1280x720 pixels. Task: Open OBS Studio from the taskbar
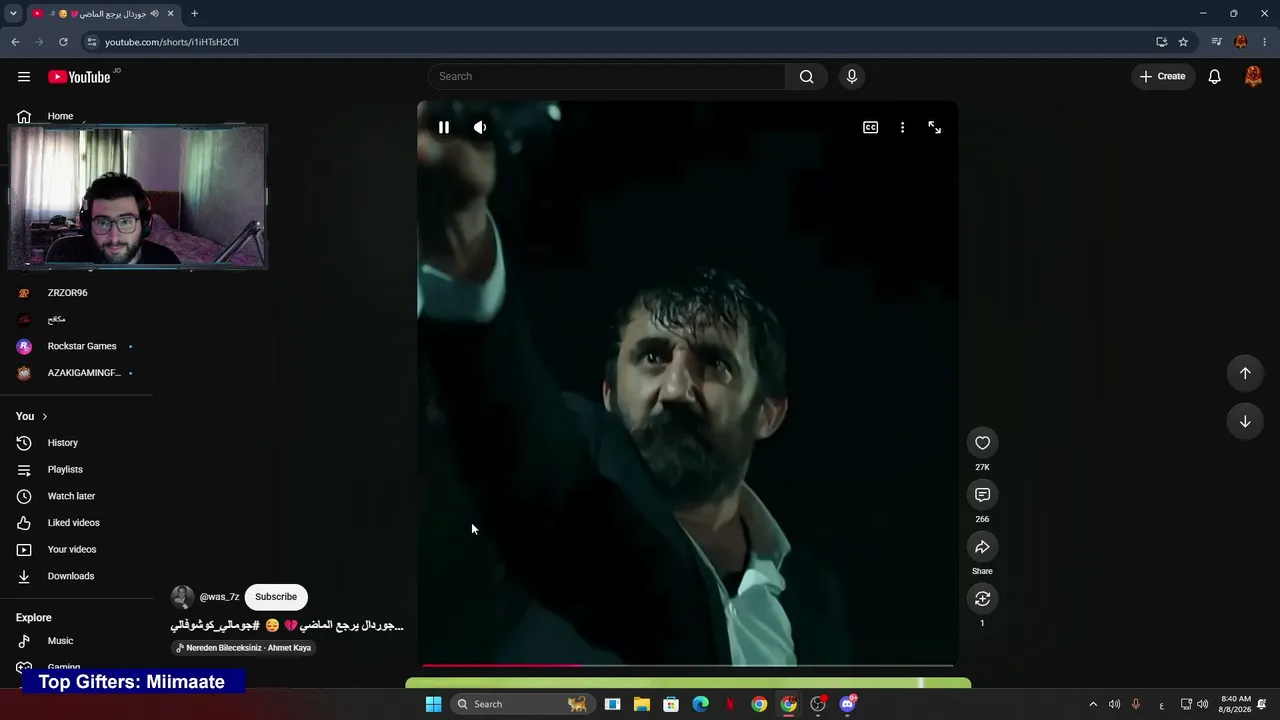point(818,704)
